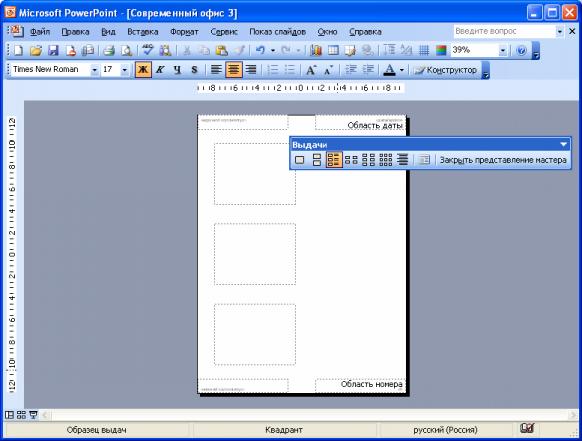This screenshot has width=582, height=441.
Task: Switch to slide sorter view icon
Action: click(21, 414)
